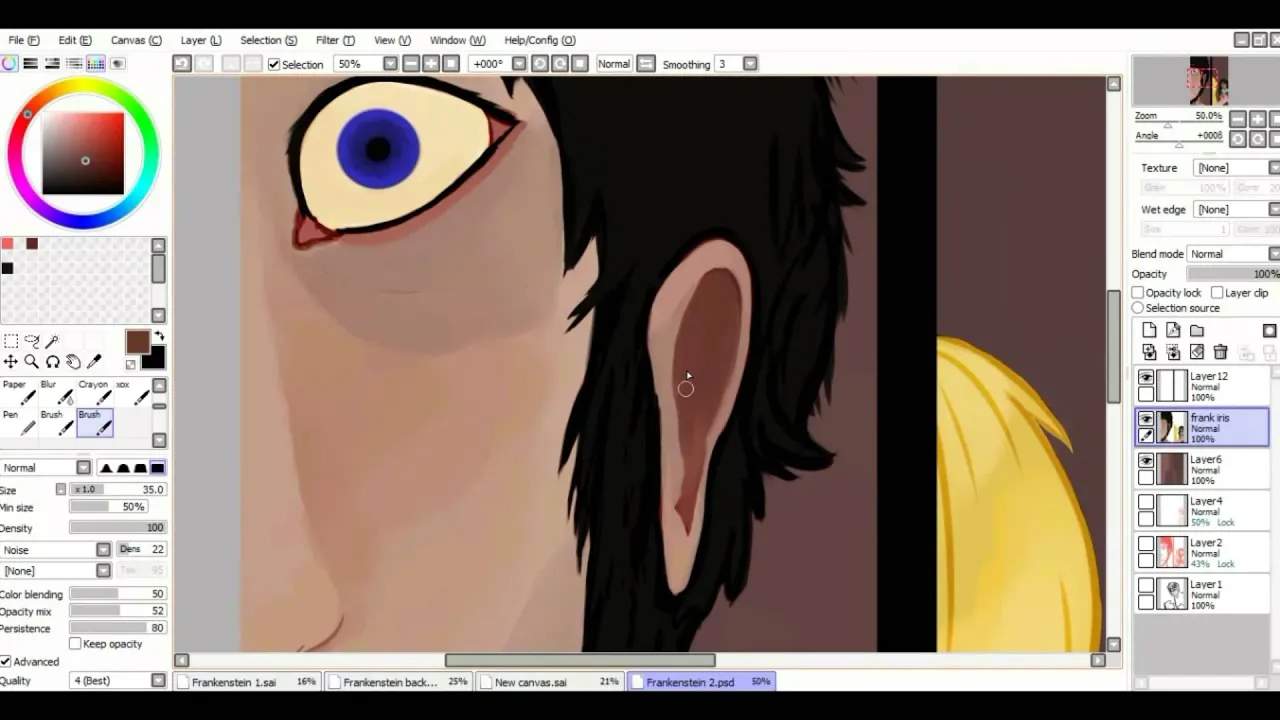Select the Lasso tool
1280x720 pixels.
pos(31,341)
